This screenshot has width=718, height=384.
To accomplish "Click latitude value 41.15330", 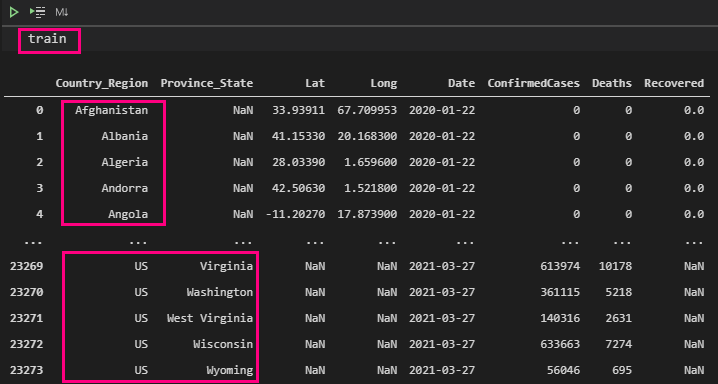I will [299, 136].
